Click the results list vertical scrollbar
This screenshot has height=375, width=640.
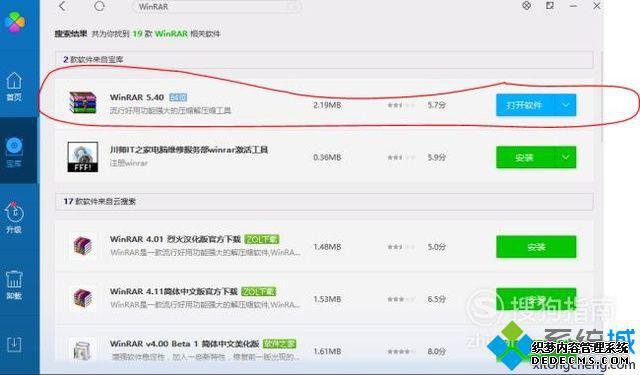point(603,96)
